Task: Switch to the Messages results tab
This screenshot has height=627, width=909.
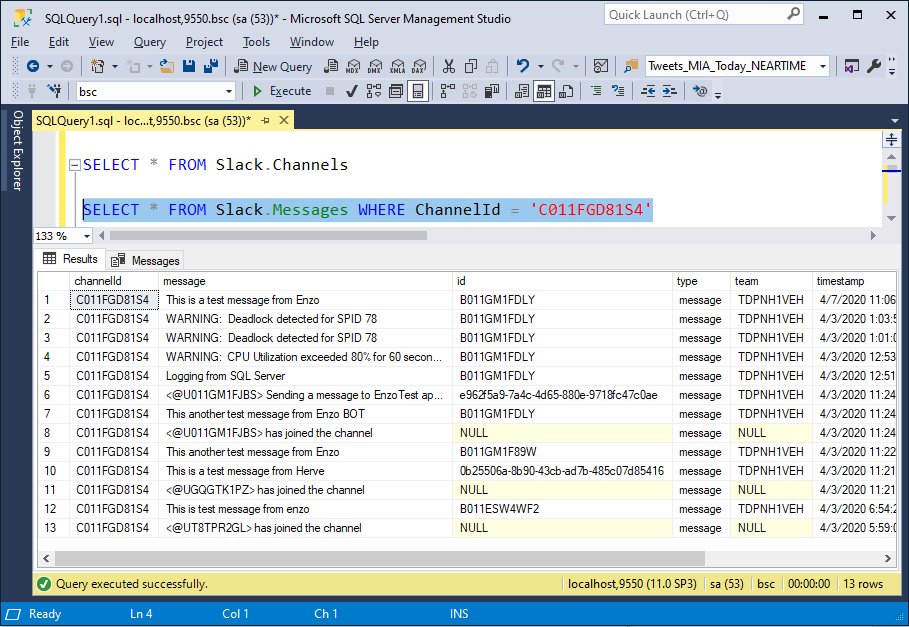Action: click(x=146, y=261)
